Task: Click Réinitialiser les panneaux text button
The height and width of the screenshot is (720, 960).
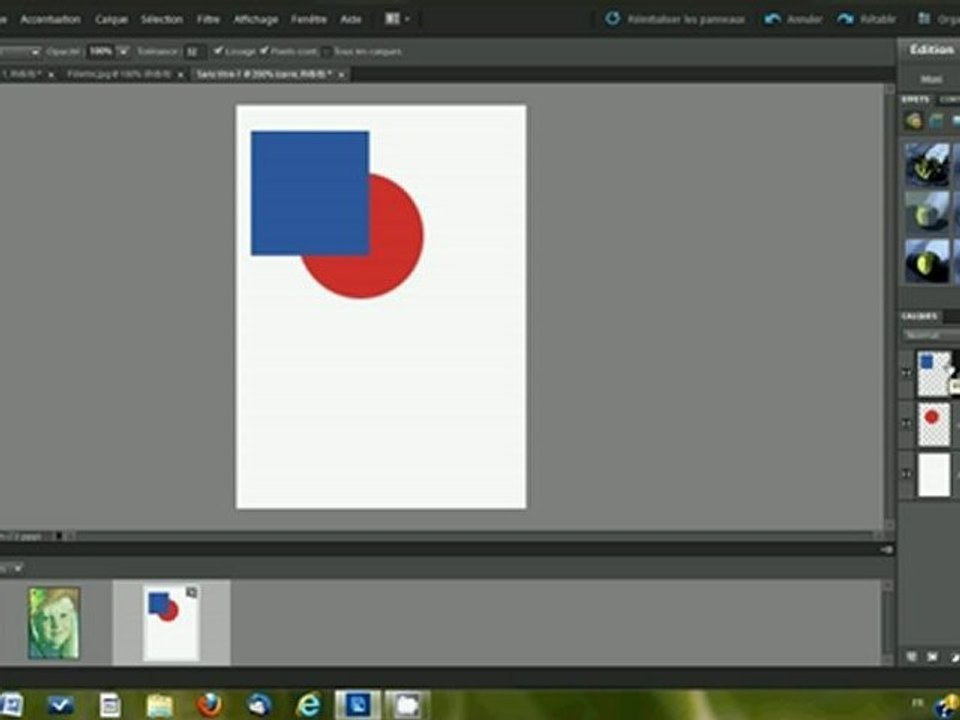Action: (686, 20)
